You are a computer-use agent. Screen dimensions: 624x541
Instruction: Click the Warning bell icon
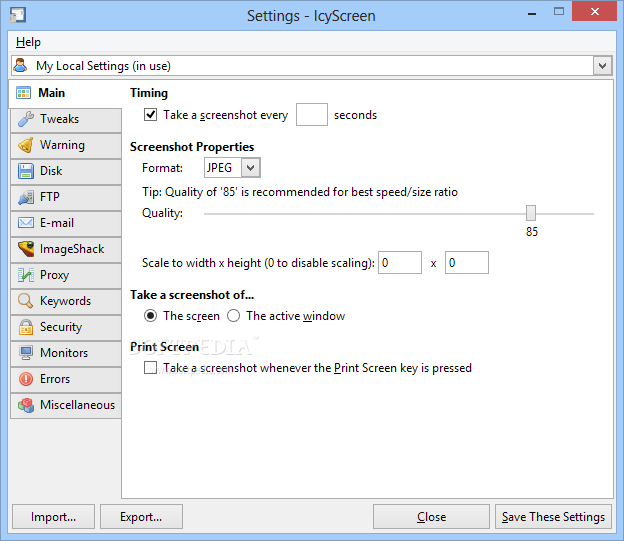[26, 145]
